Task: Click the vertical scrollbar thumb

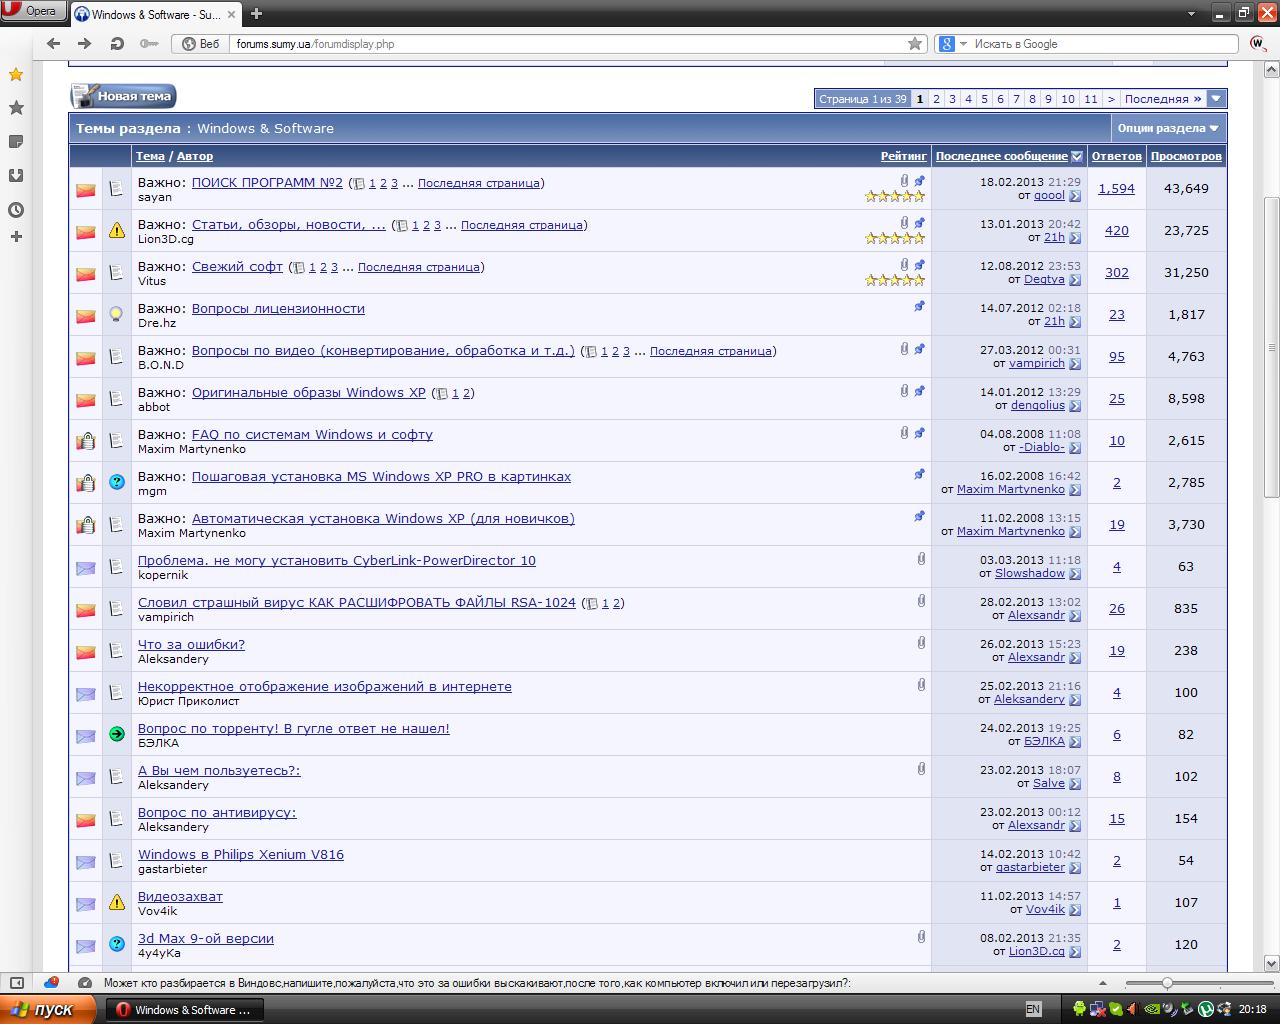Action: [1272, 345]
